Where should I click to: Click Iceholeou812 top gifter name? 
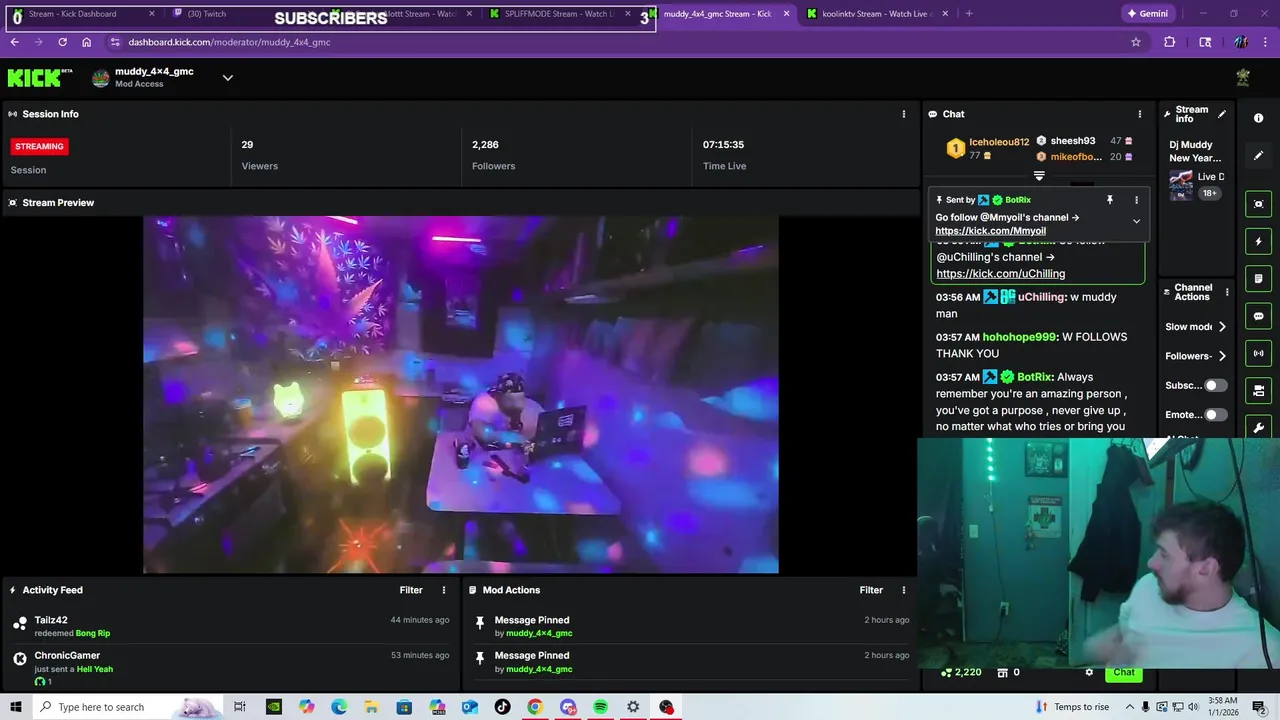(x=999, y=142)
